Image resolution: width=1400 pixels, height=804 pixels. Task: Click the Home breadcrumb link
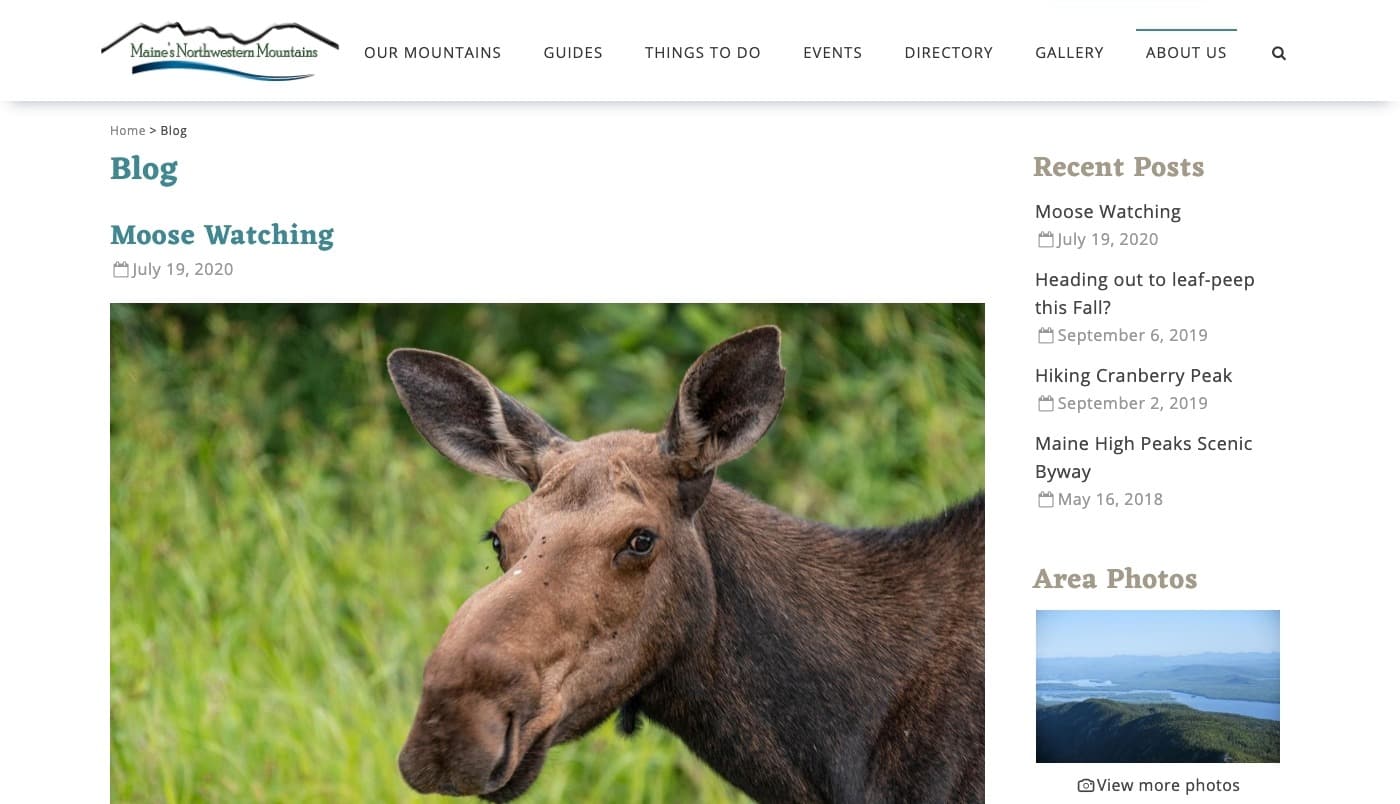coord(127,131)
